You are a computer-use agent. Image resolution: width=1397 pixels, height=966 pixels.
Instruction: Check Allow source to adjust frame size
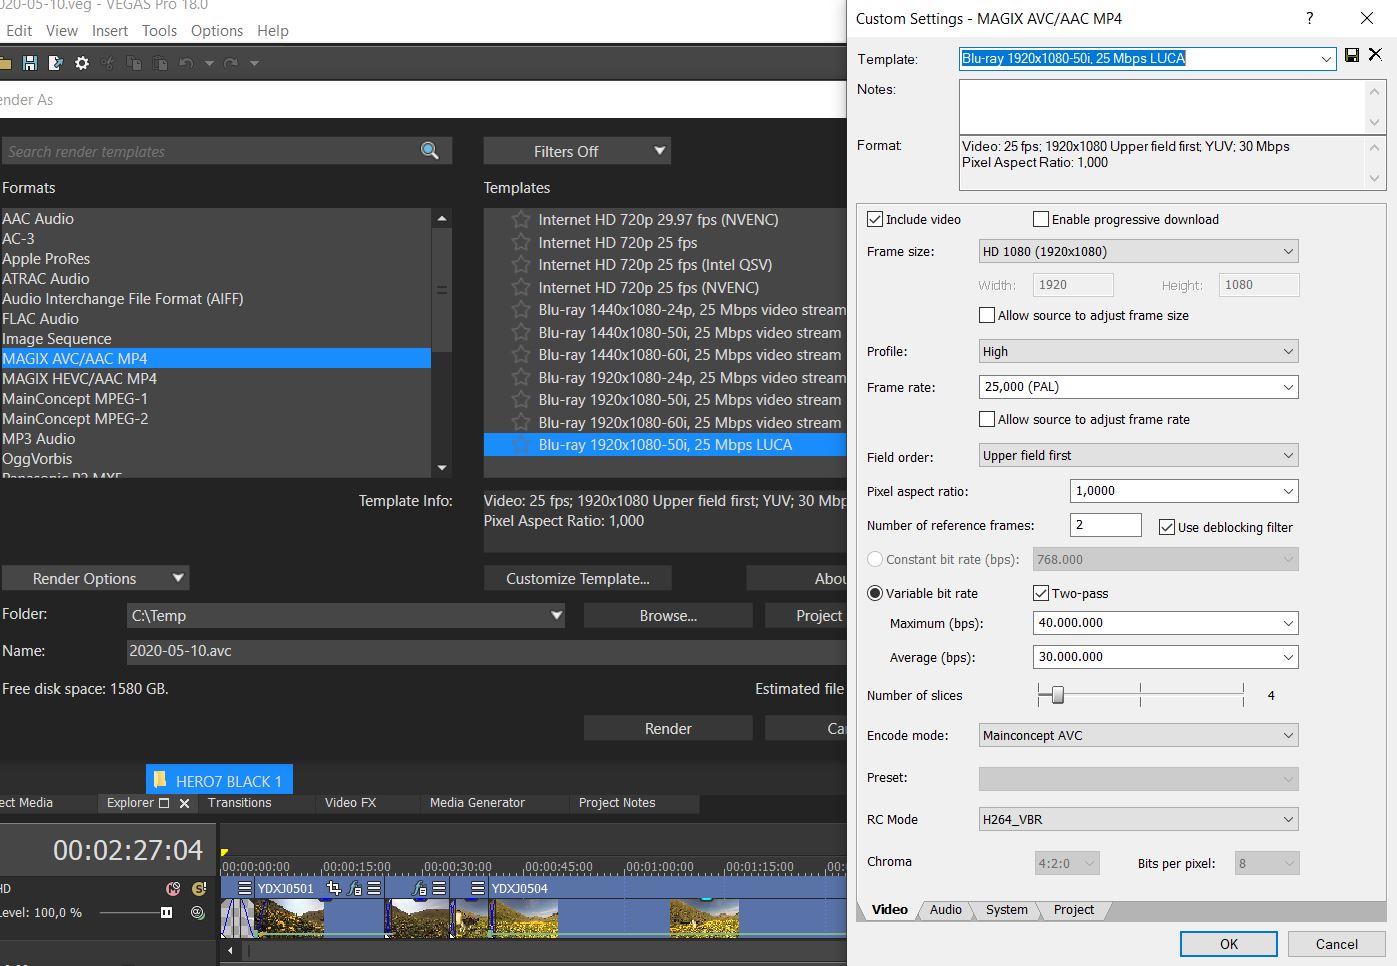tap(987, 315)
